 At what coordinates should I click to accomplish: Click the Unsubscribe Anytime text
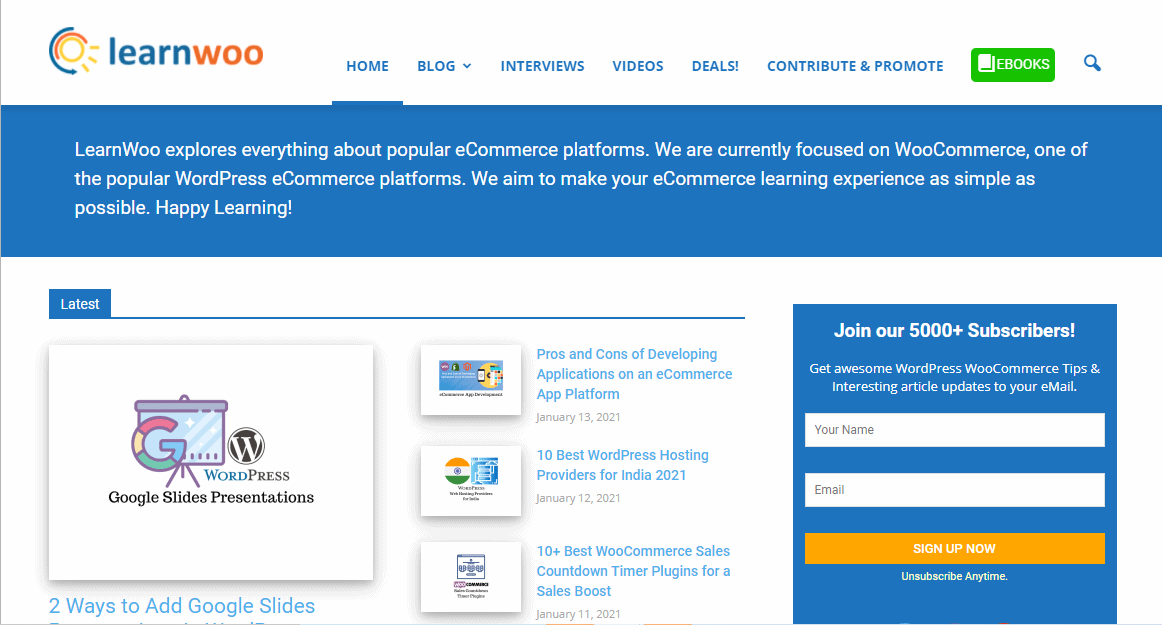[x=954, y=576]
